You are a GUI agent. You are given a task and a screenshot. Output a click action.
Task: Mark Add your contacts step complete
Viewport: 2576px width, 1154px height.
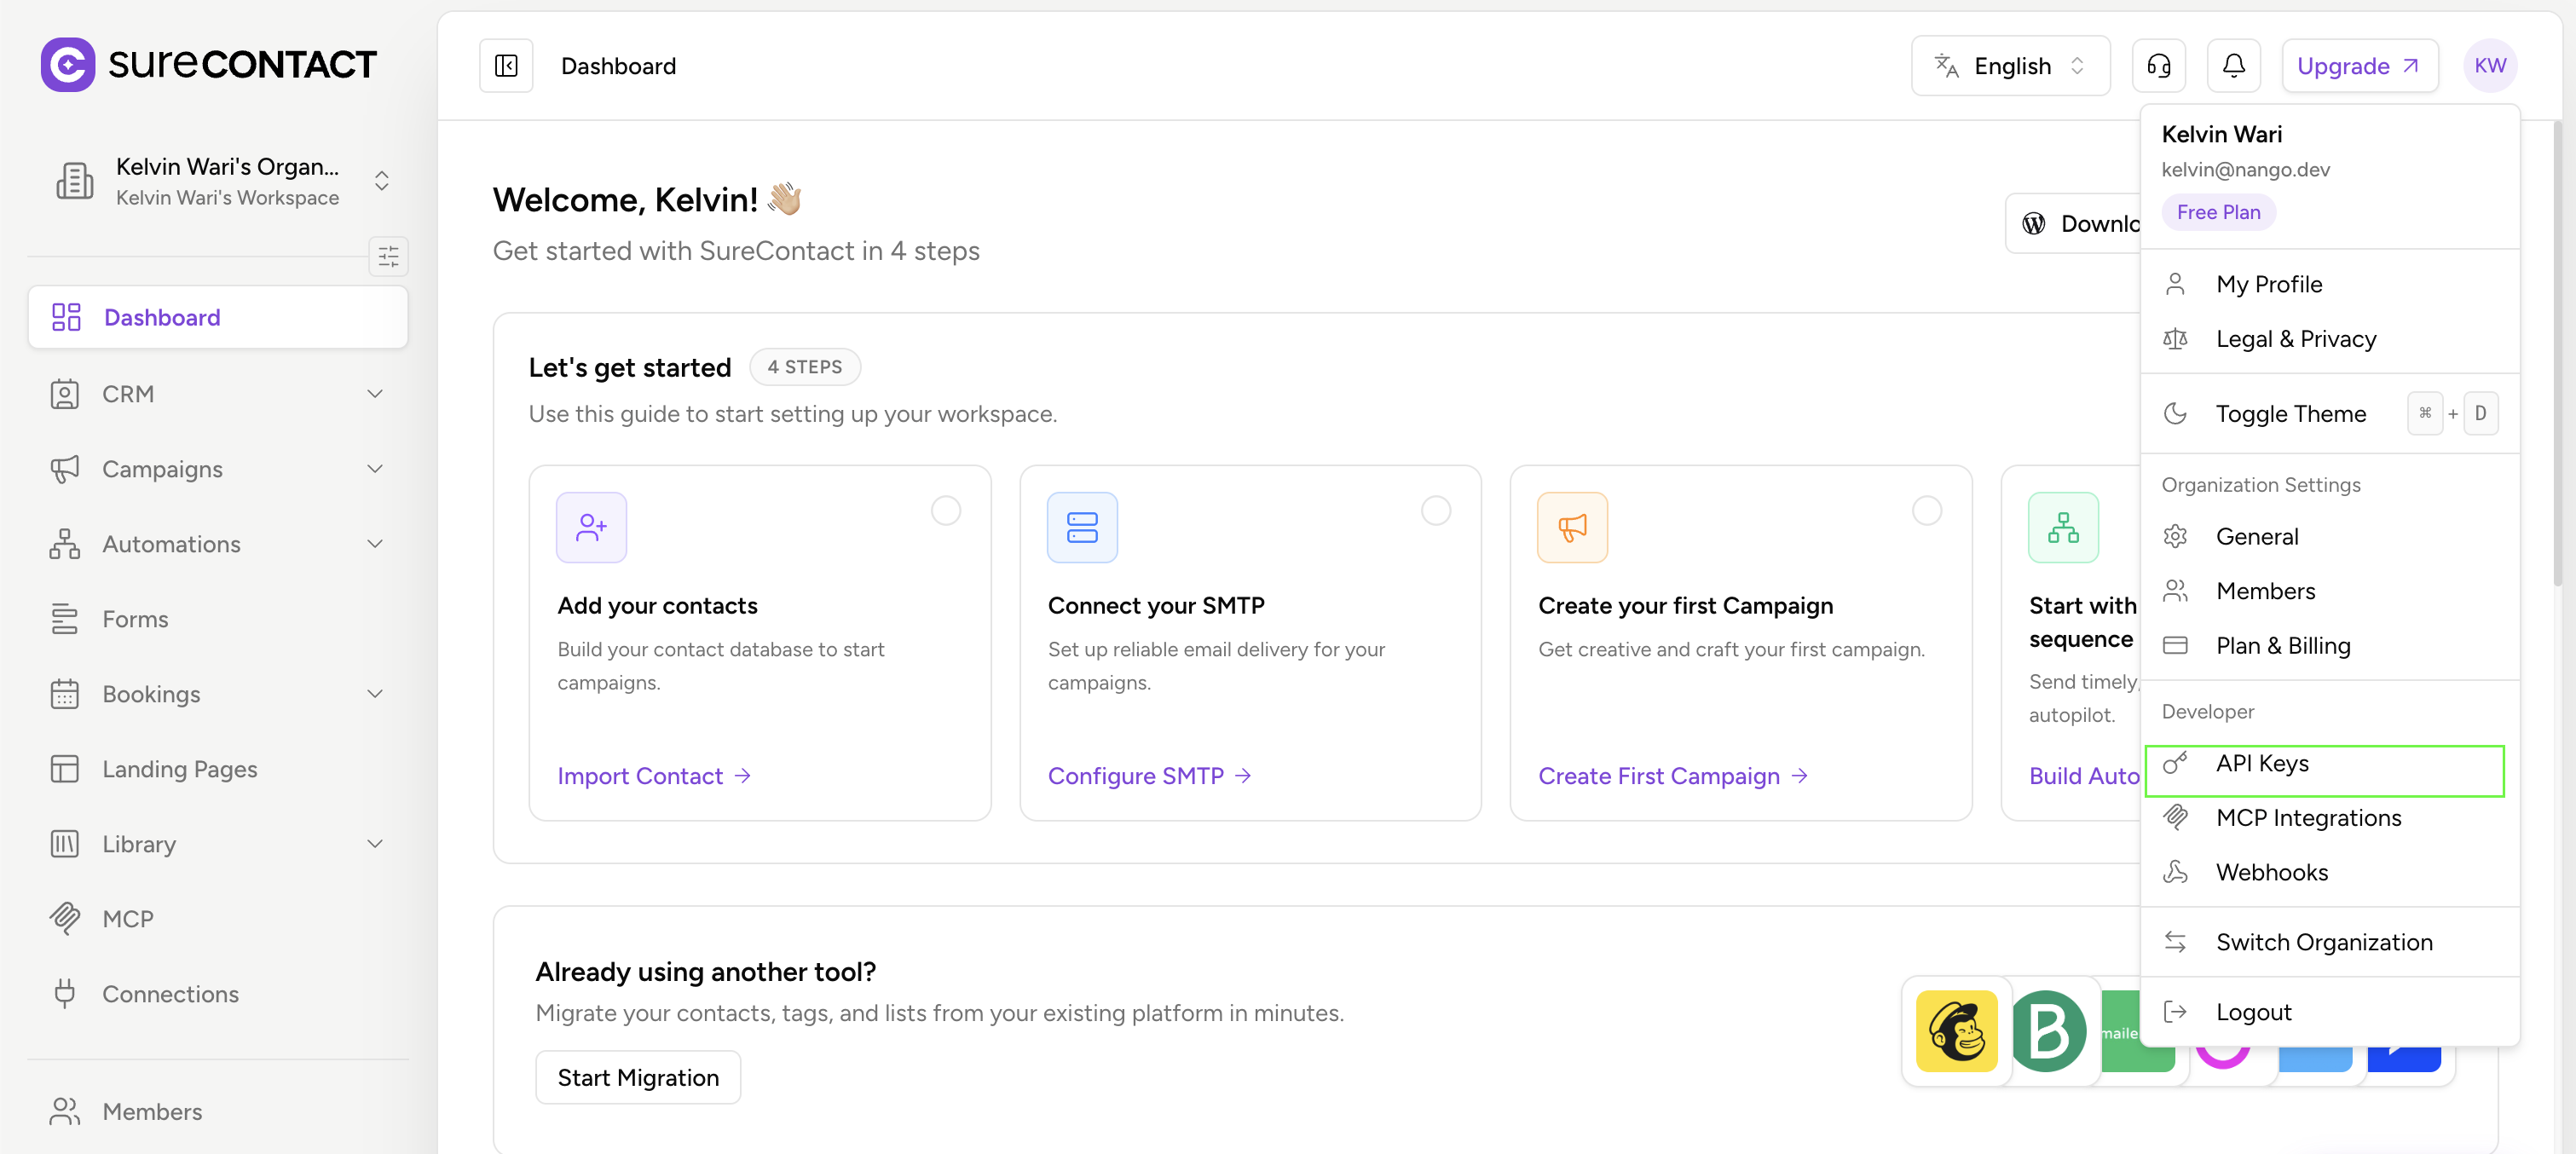(945, 511)
